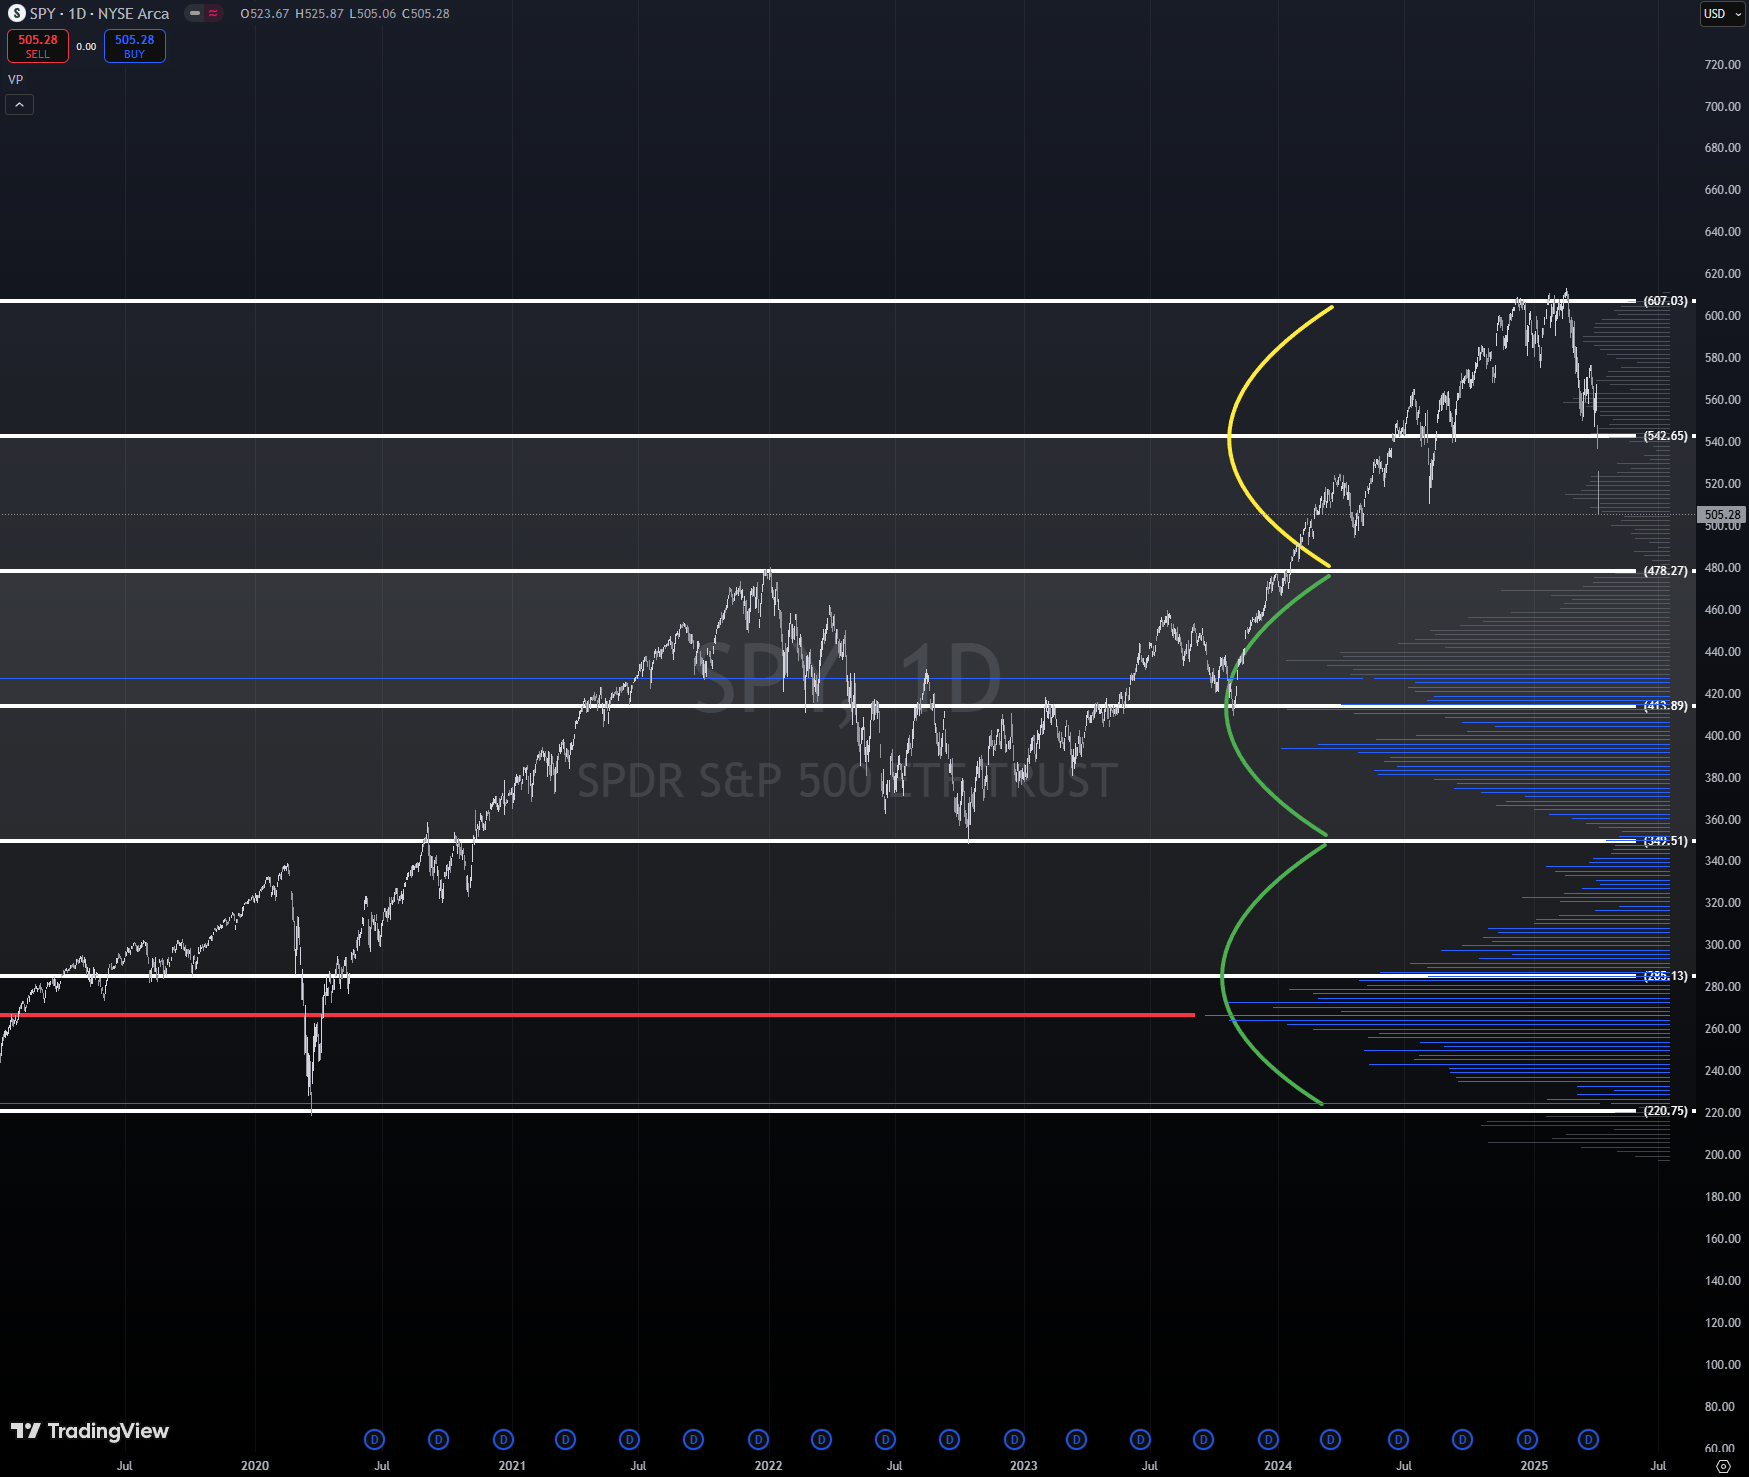
Task: Click the dividend marker above the 2023 label
Action: (1014, 1440)
